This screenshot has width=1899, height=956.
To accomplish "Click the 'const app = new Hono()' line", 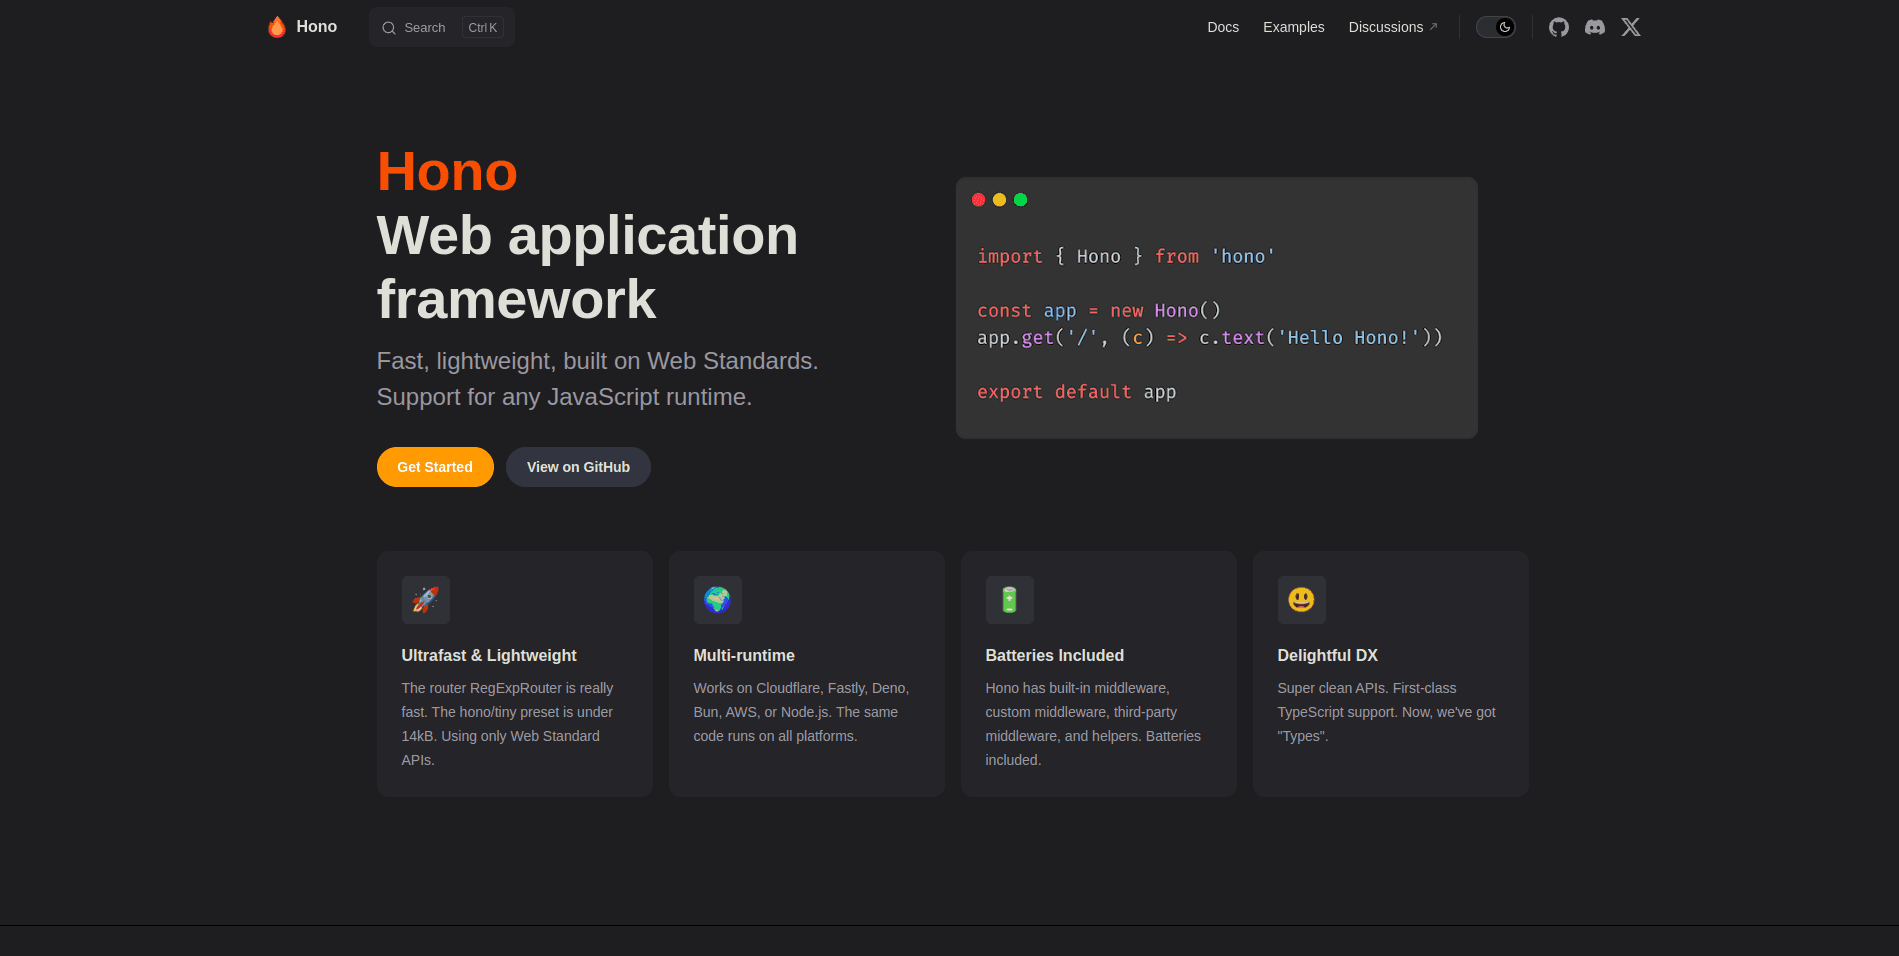I will click(x=1099, y=311).
